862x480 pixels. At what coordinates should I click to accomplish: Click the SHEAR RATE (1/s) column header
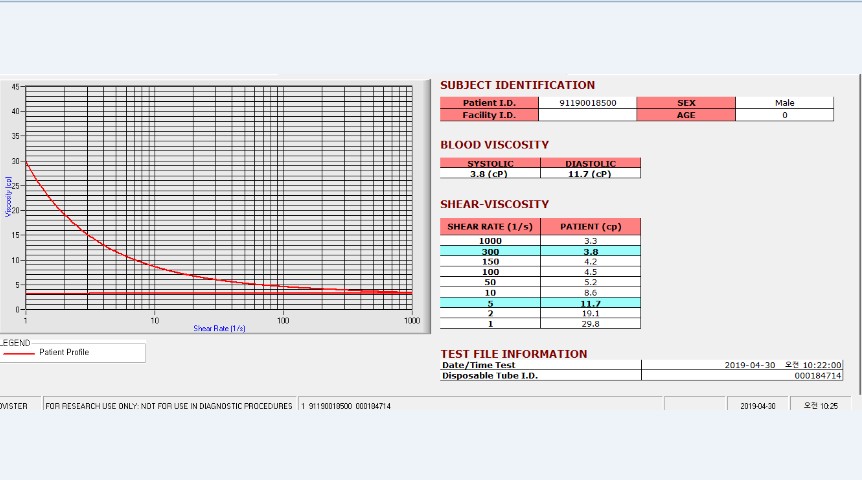pos(490,227)
